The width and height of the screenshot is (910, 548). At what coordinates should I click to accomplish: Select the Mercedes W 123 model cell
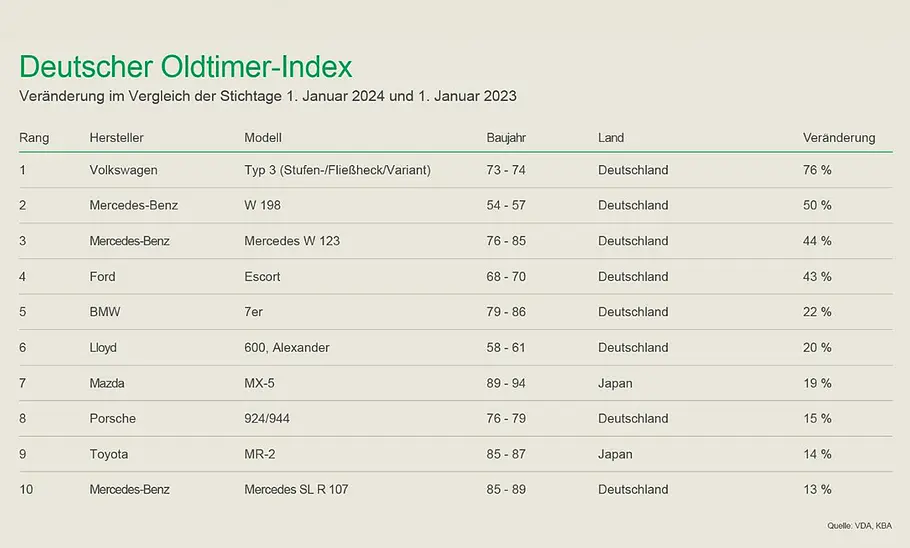pyautogui.click(x=292, y=241)
